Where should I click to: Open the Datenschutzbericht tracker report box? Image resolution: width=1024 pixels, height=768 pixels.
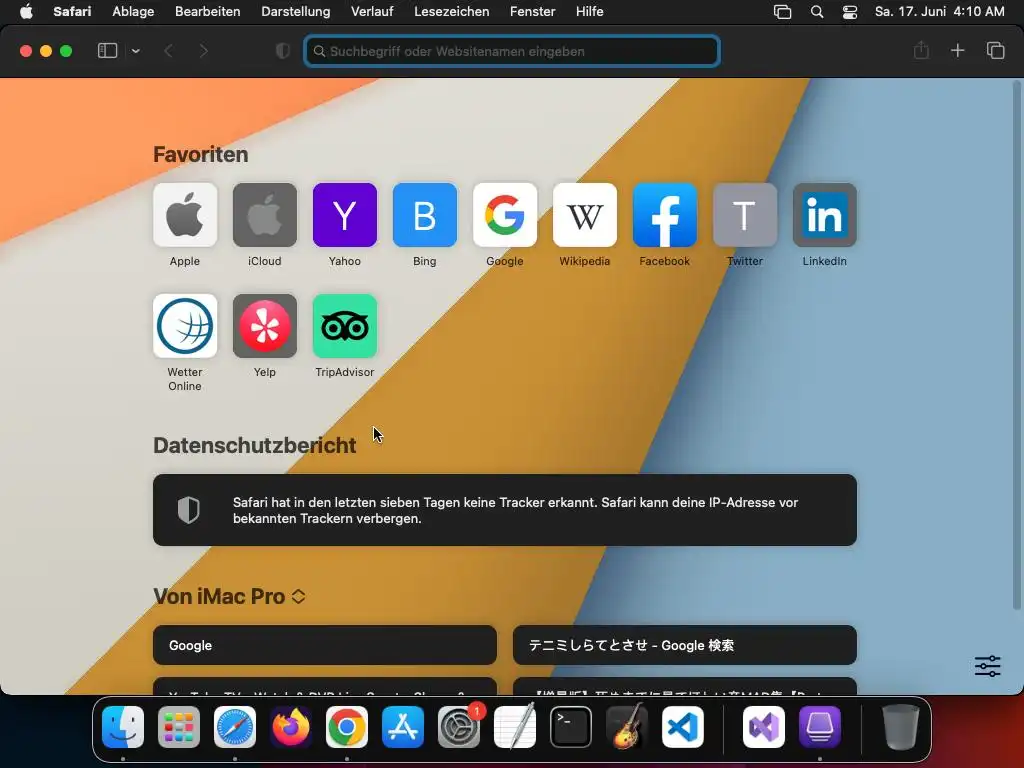click(505, 510)
